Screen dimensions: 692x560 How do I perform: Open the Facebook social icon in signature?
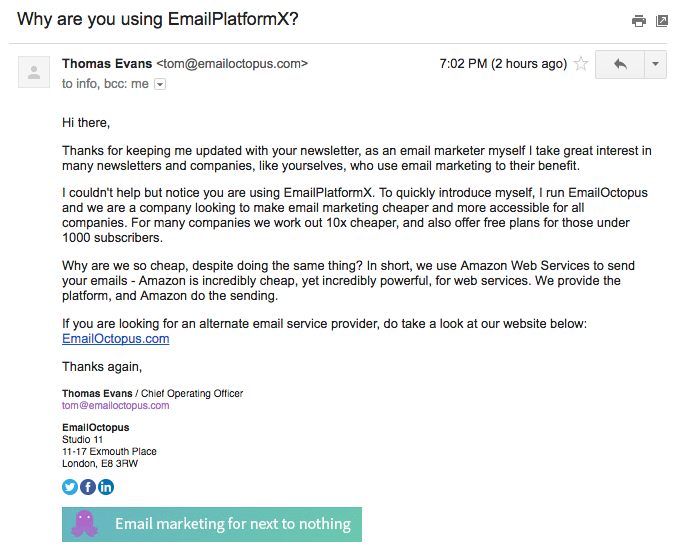point(88,487)
